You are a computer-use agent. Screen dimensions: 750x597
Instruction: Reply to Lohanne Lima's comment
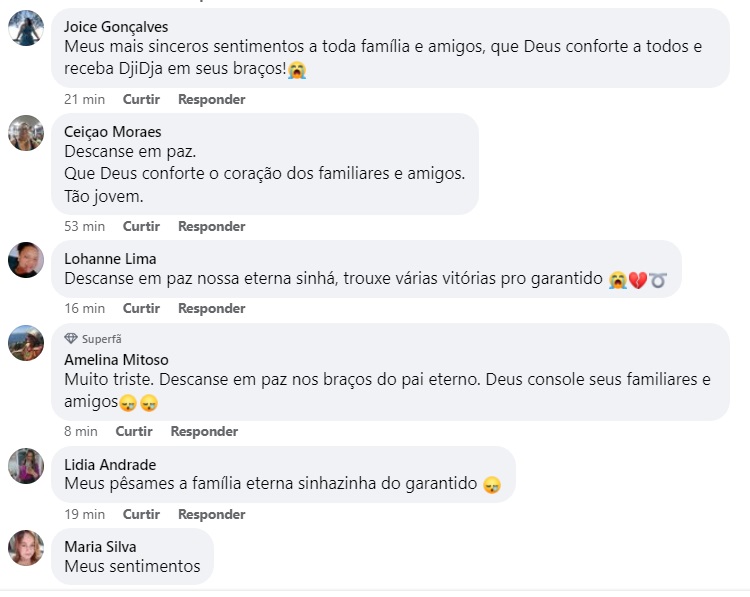point(212,308)
